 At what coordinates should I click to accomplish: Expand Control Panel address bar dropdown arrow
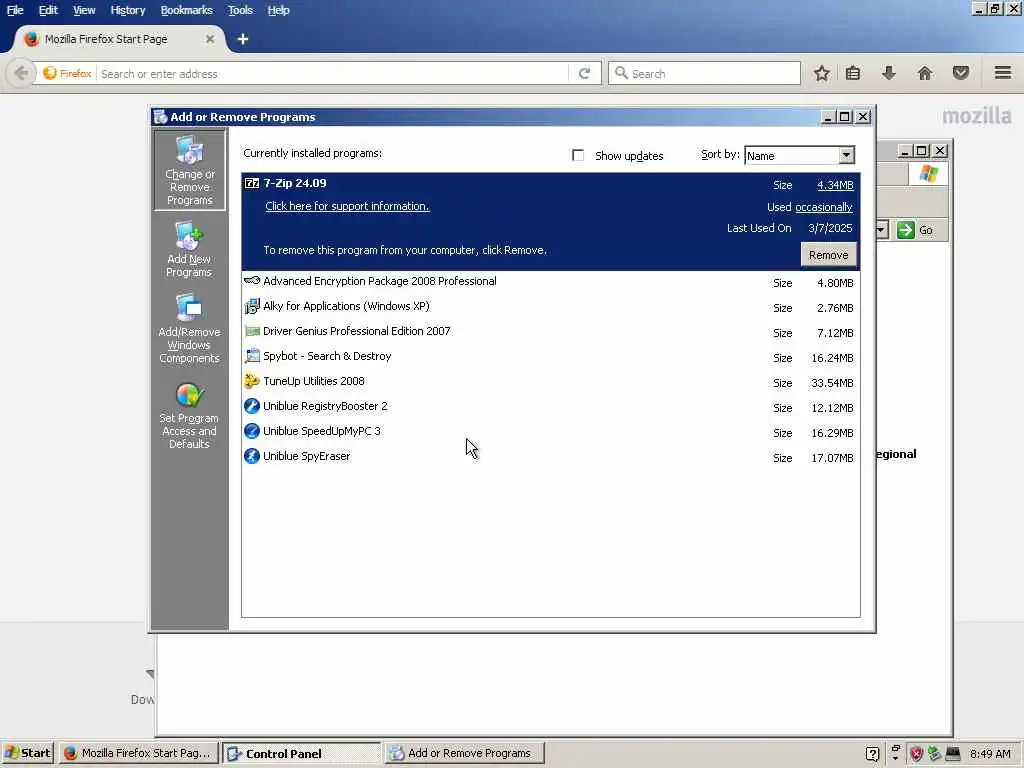click(882, 230)
